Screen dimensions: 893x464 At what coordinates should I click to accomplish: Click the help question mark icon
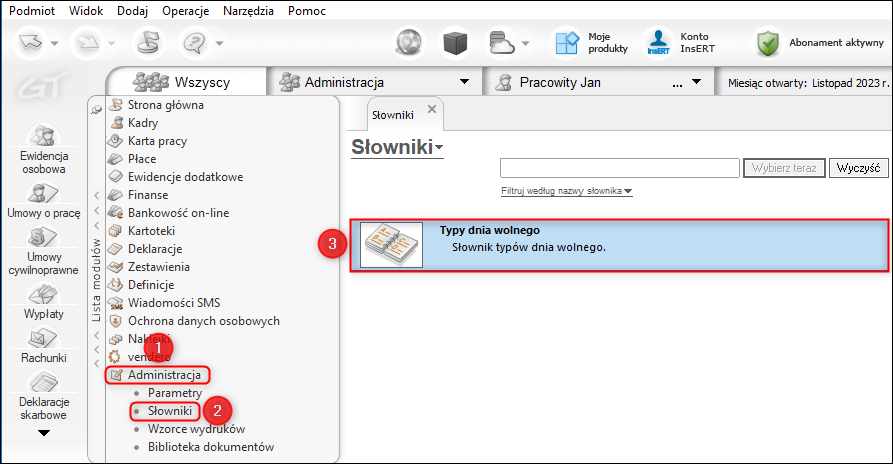click(x=195, y=43)
